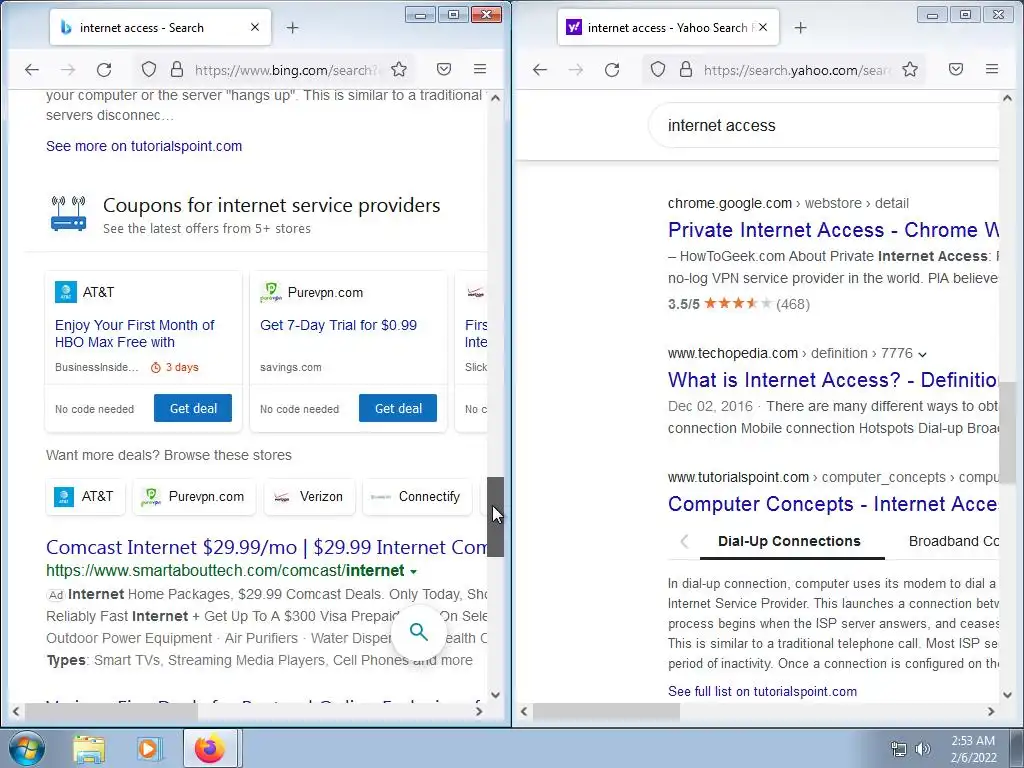The width and height of the screenshot is (1024, 768).
Task: Click padlock site info icon in Yahoo window
Action: [x=686, y=69]
